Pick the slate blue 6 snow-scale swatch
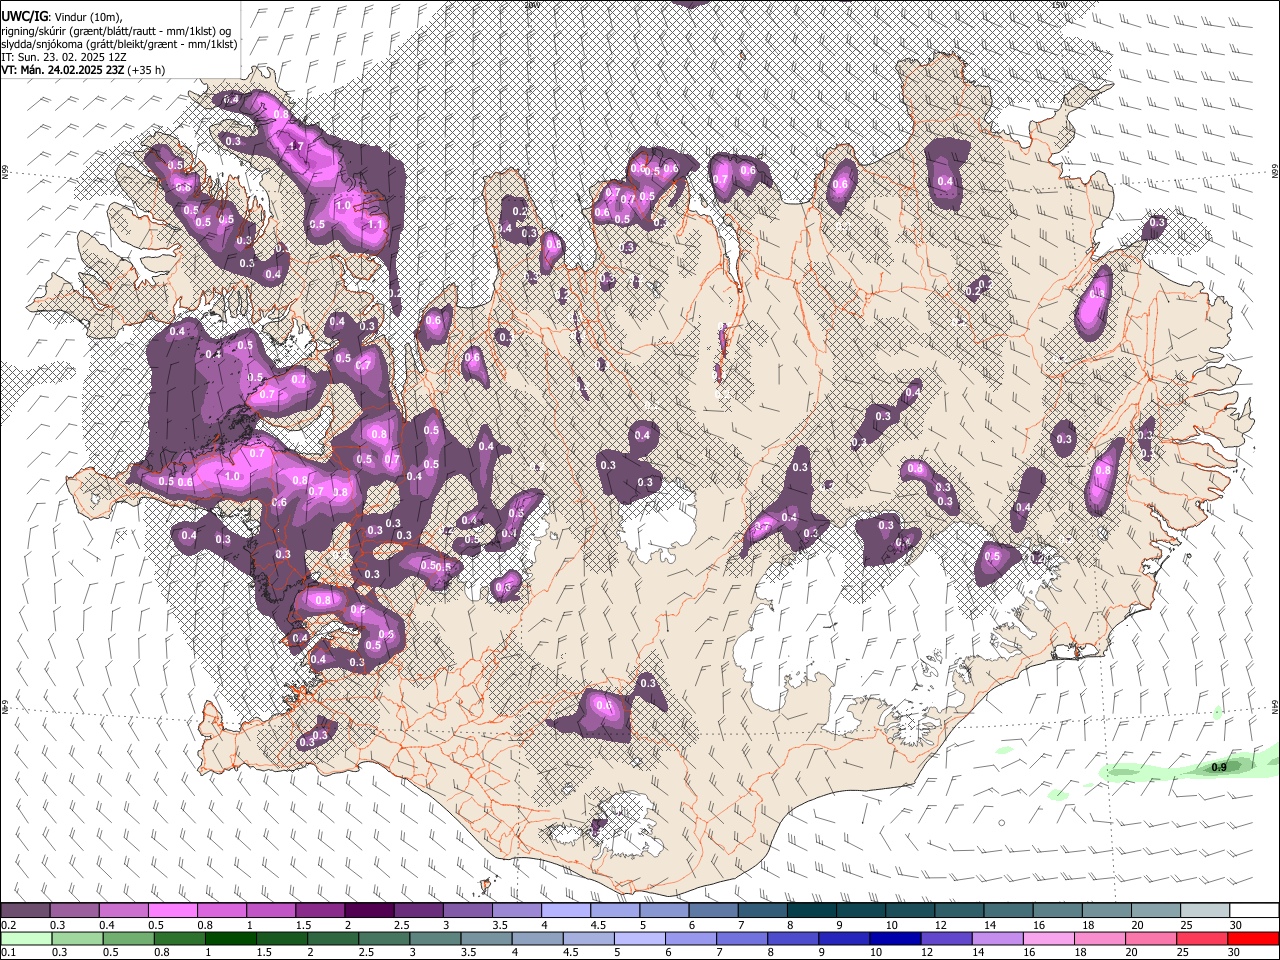 pyautogui.click(x=712, y=911)
